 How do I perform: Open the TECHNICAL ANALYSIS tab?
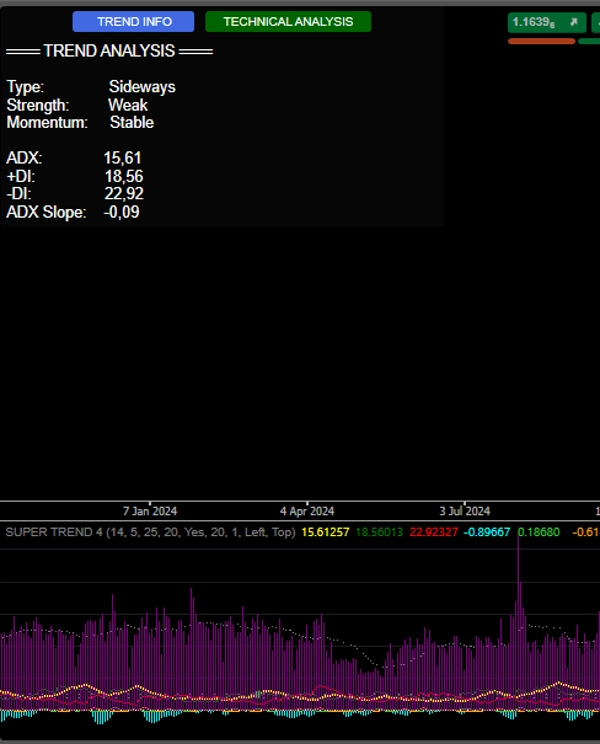pyautogui.click(x=288, y=22)
